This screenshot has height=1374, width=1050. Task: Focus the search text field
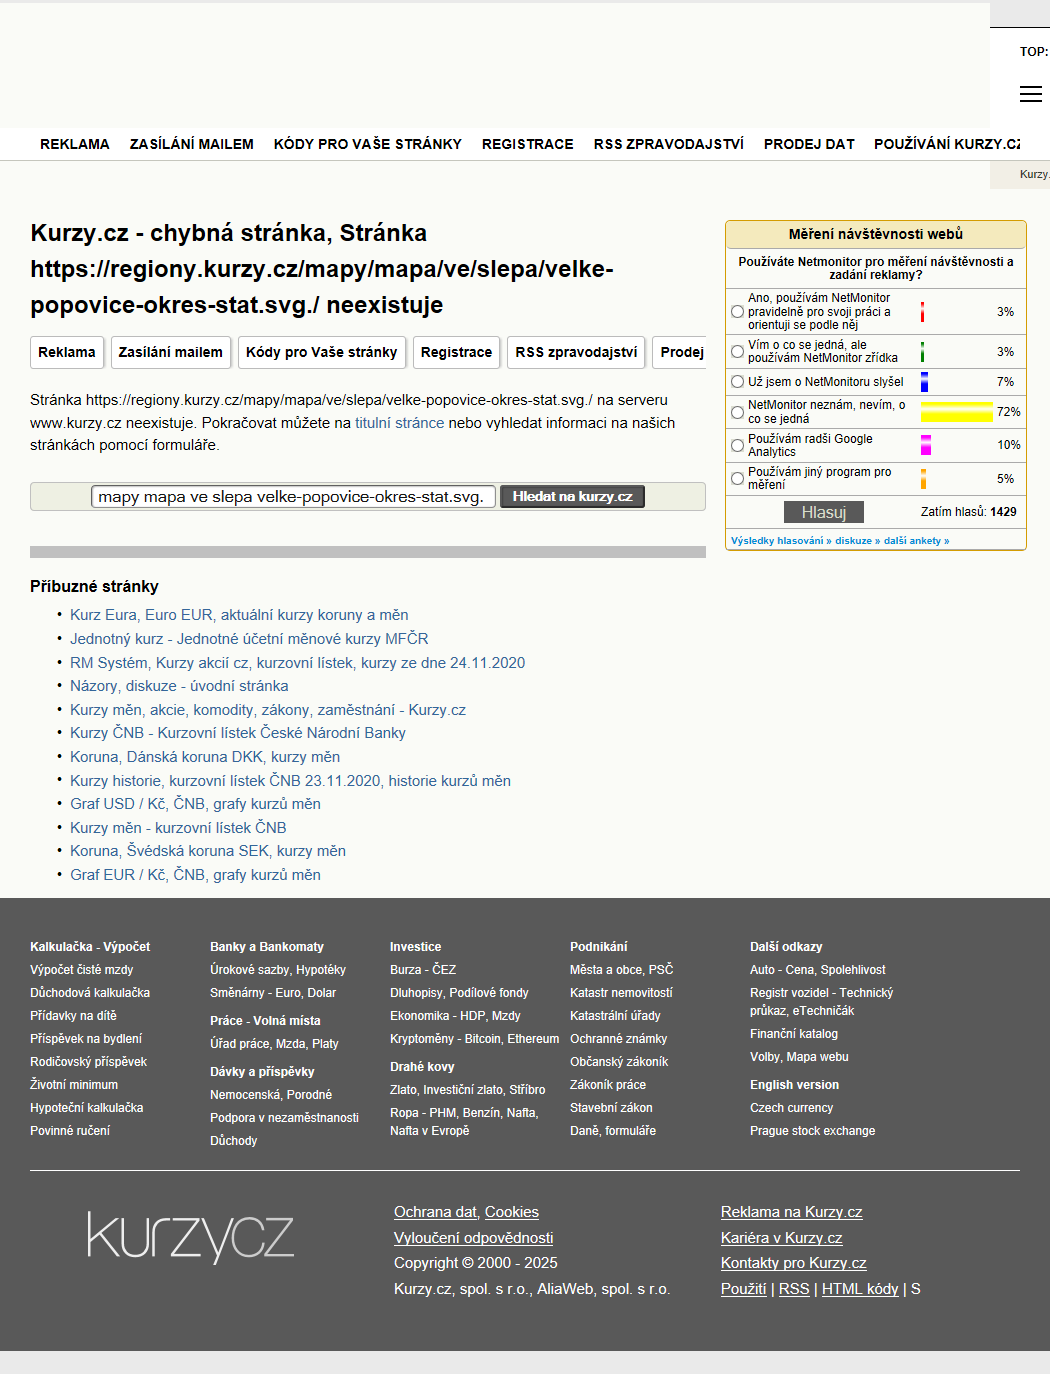coord(293,497)
